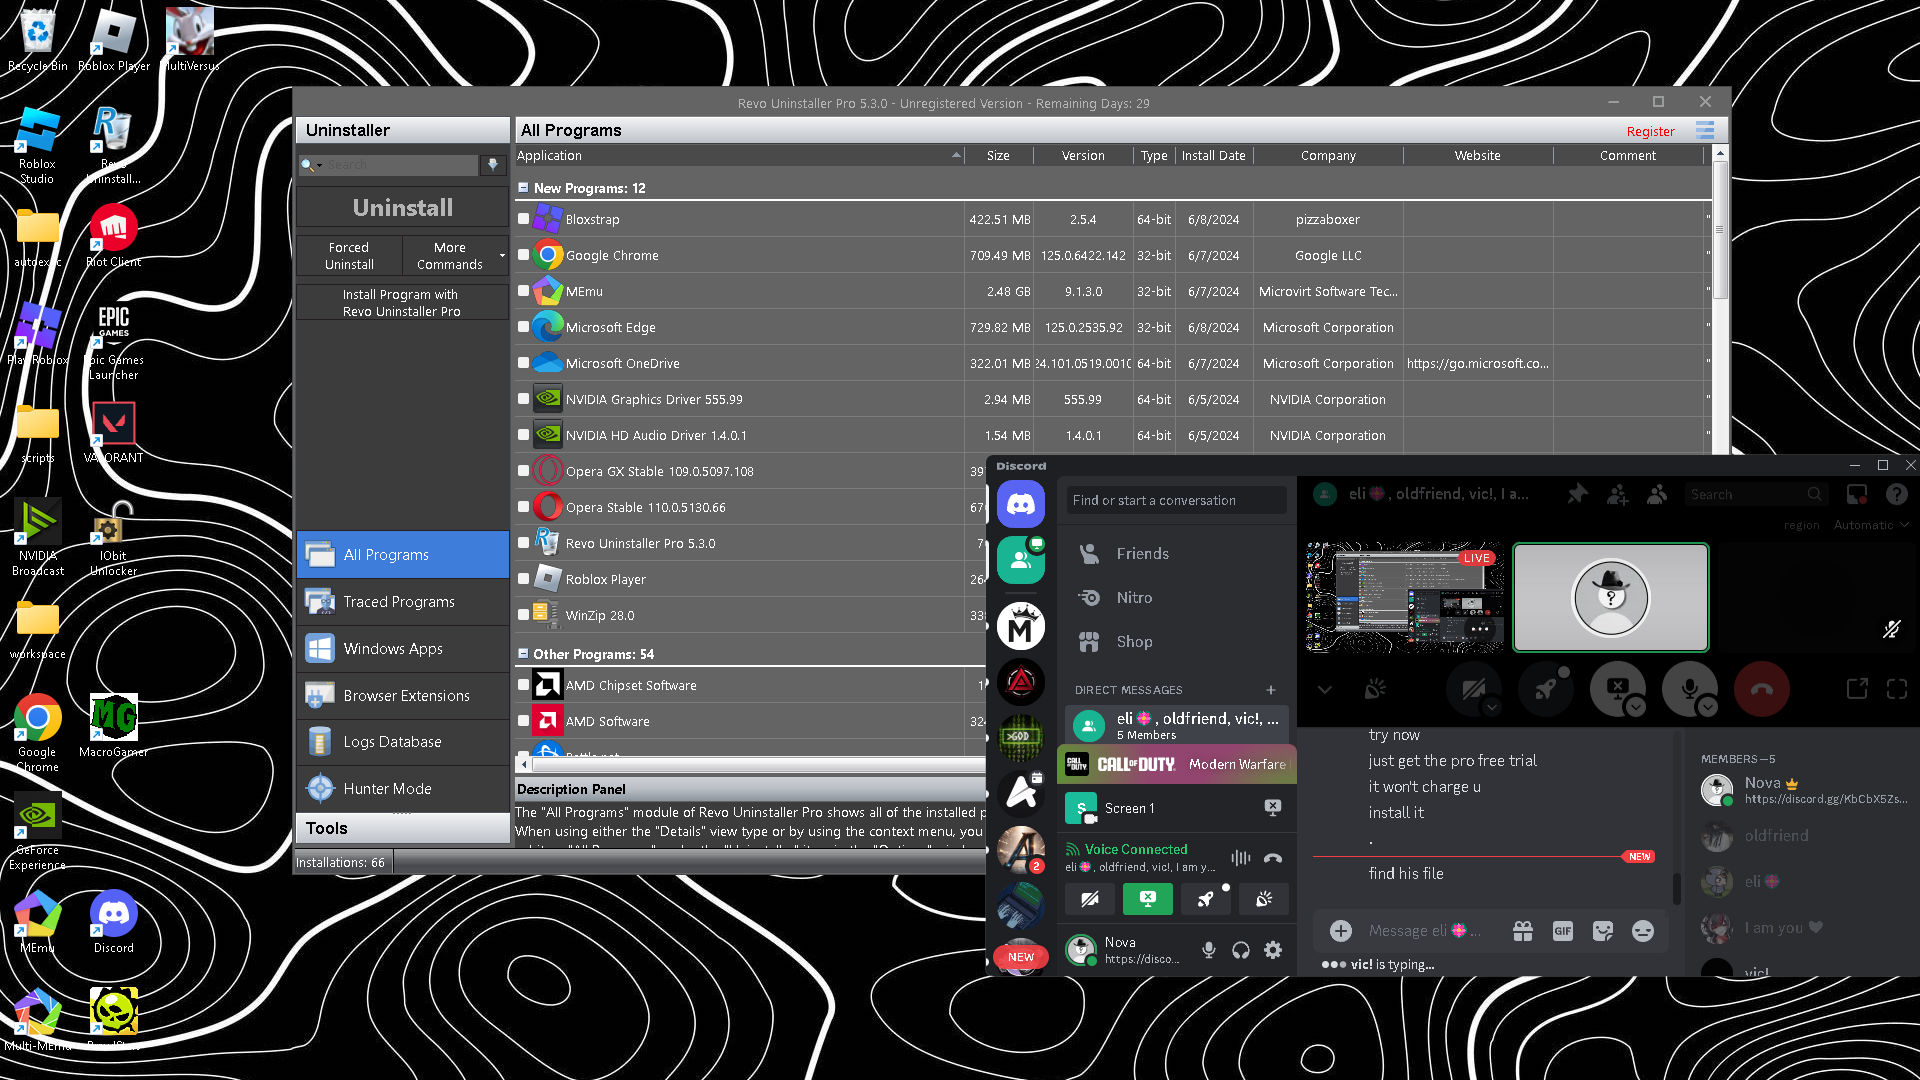Open the GIF picker in Discord
1920x1080 pixels.
point(1562,931)
